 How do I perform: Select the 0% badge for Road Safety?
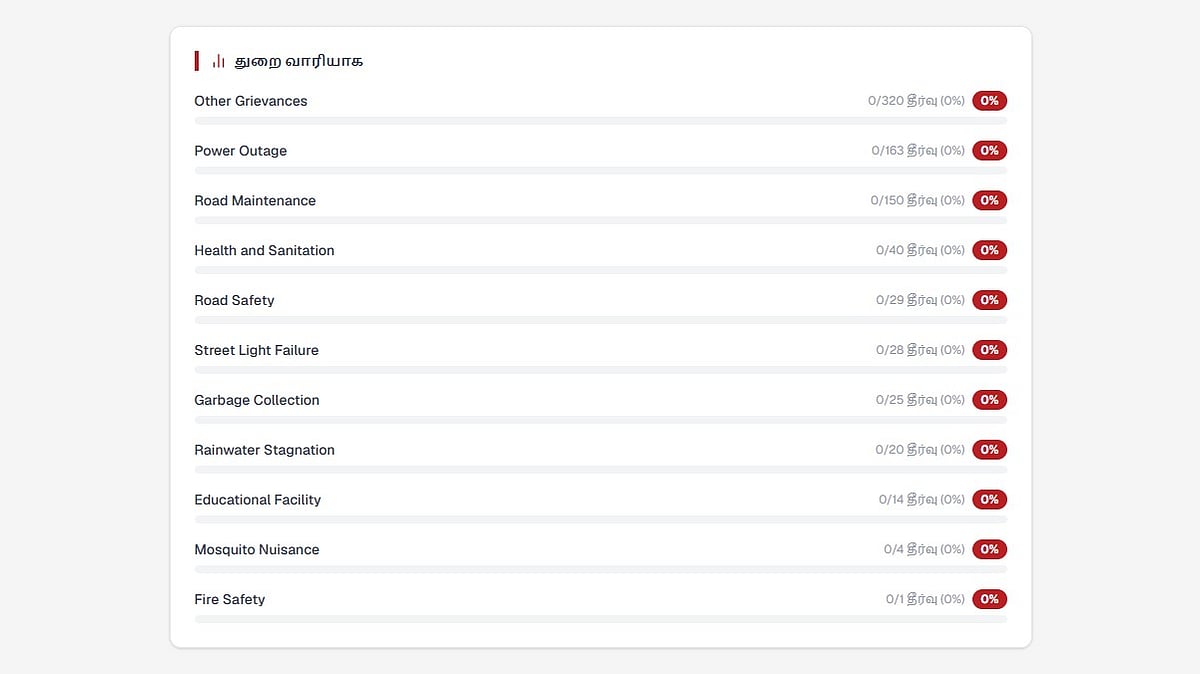click(989, 300)
